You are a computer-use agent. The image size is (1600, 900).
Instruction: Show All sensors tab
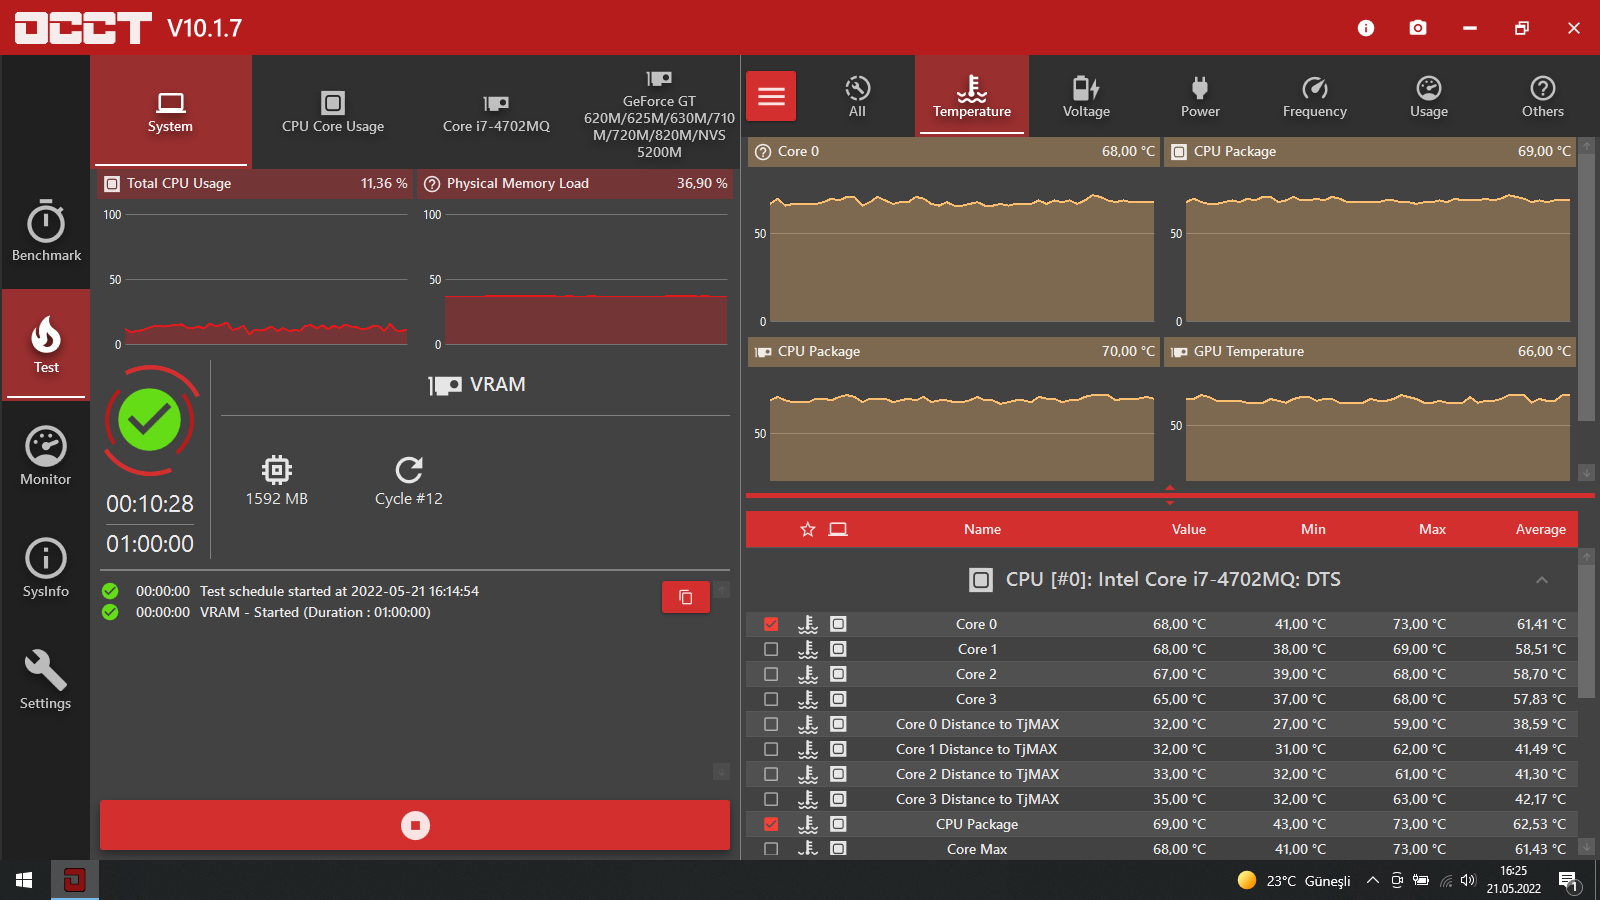[x=857, y=96]
